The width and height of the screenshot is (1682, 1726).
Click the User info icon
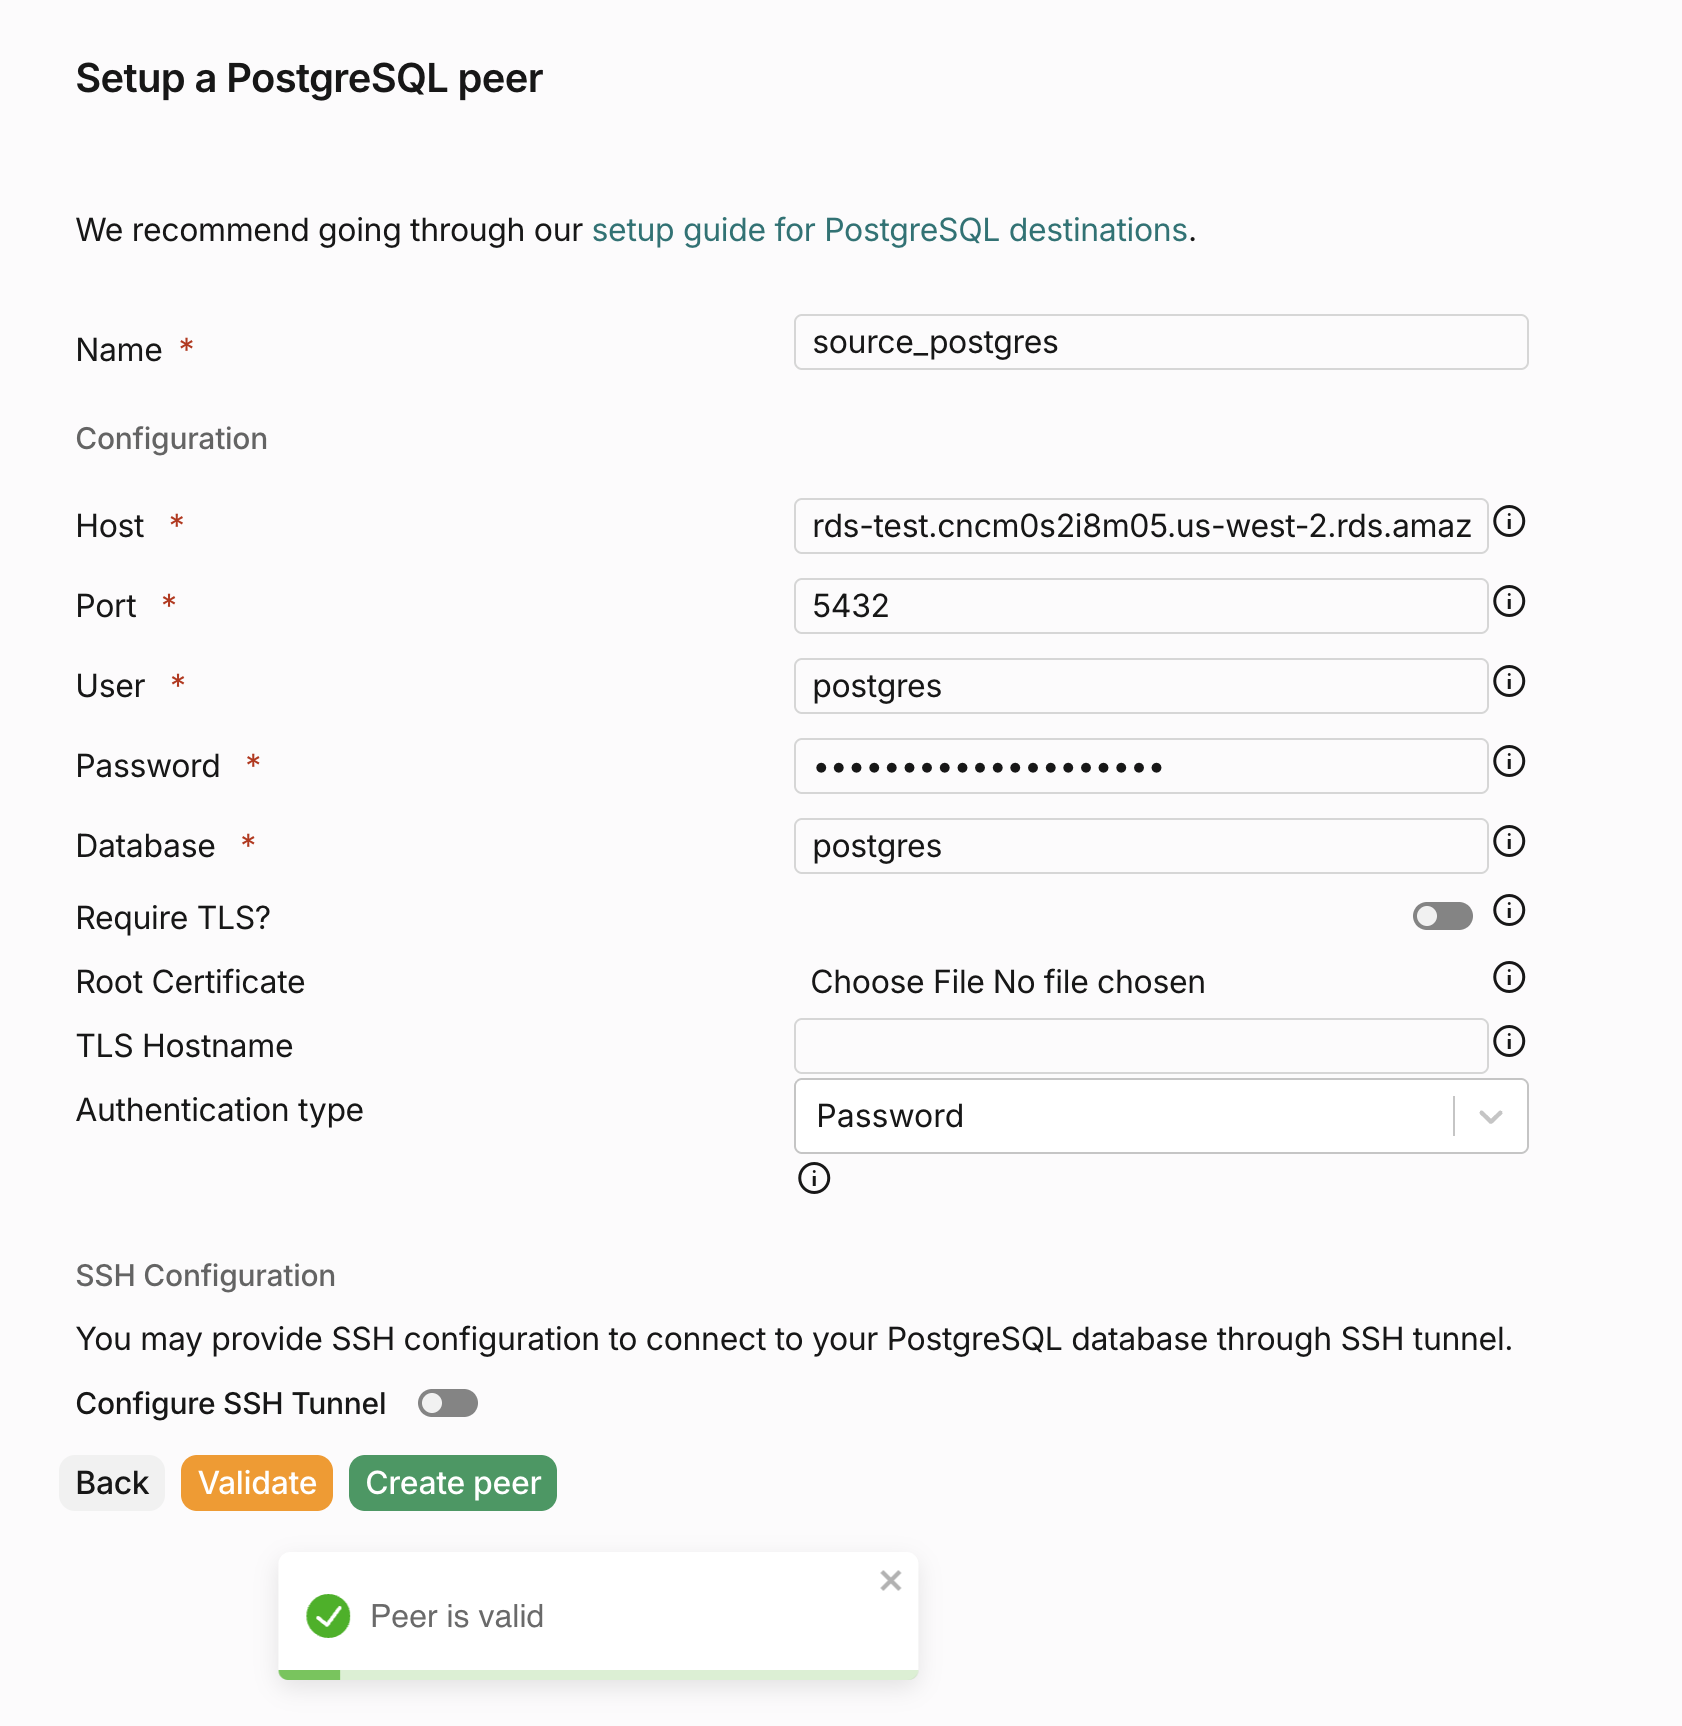1510,682
